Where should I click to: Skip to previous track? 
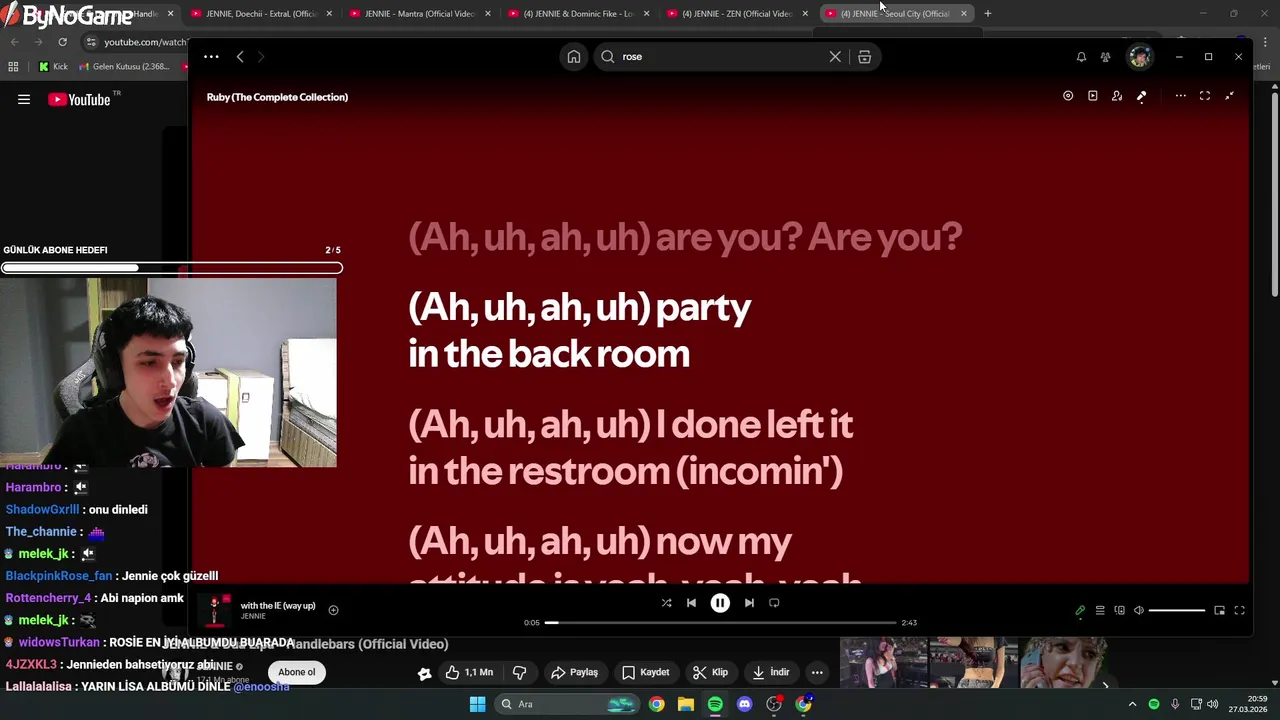coord(691,603)
